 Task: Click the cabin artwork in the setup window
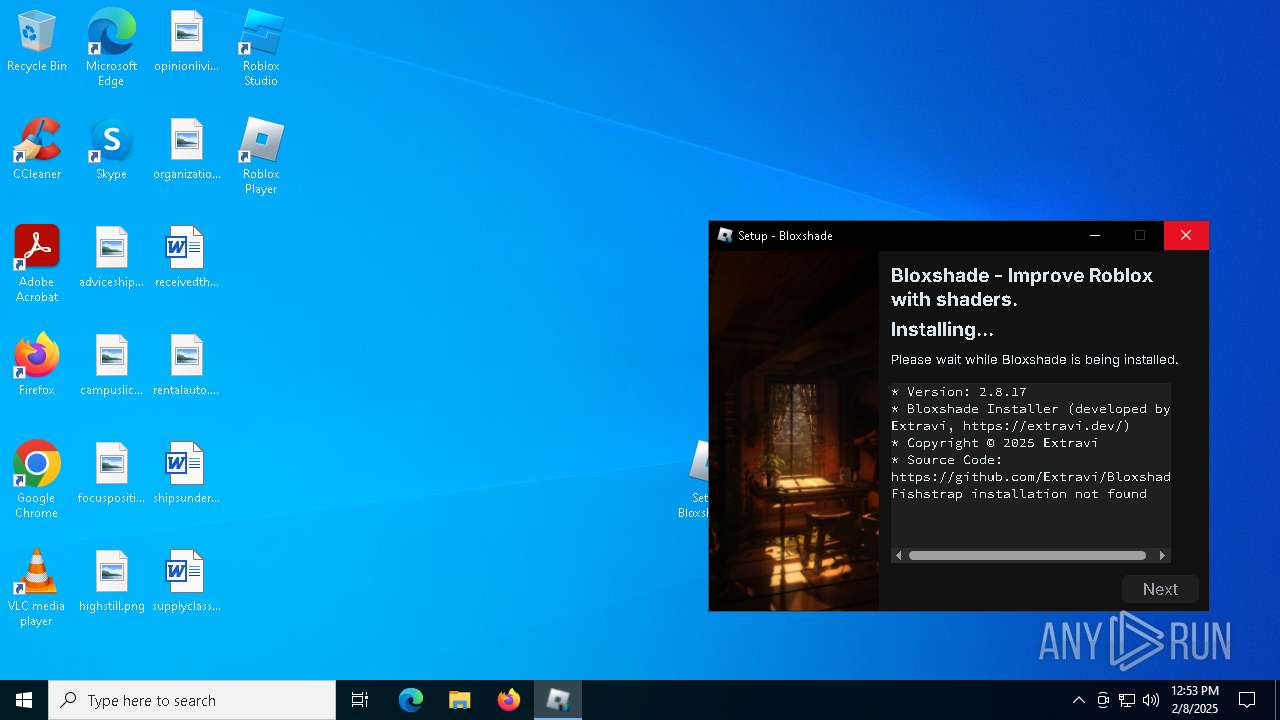pos(794,430)
